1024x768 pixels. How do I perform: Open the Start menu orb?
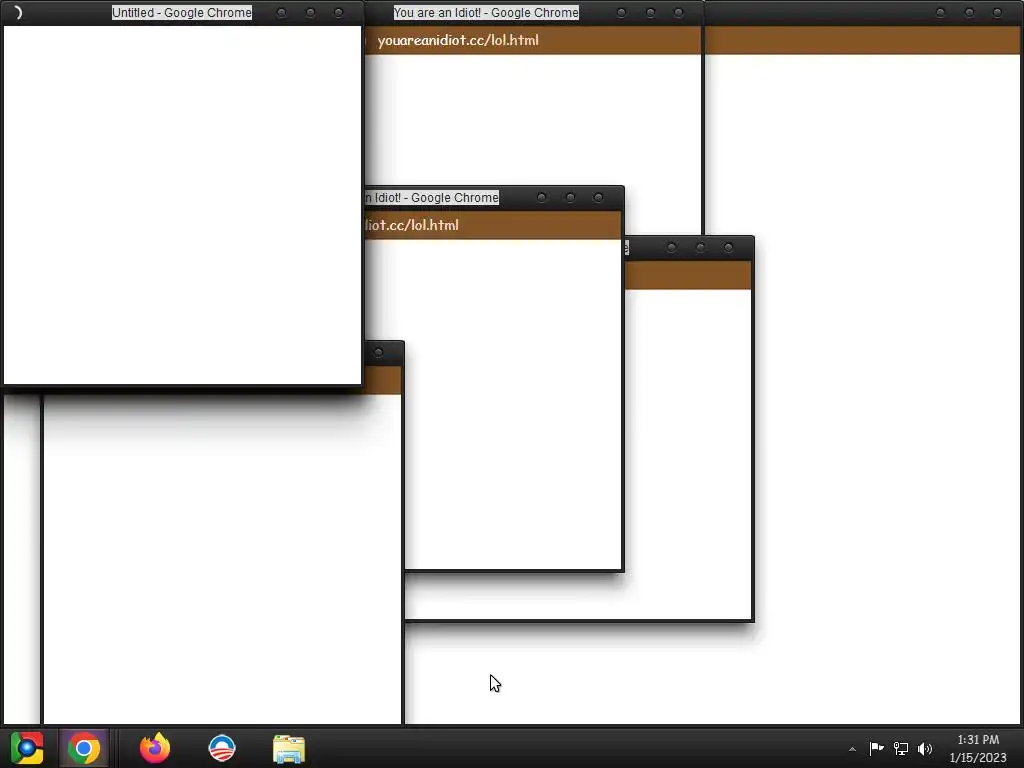(27, 748)
